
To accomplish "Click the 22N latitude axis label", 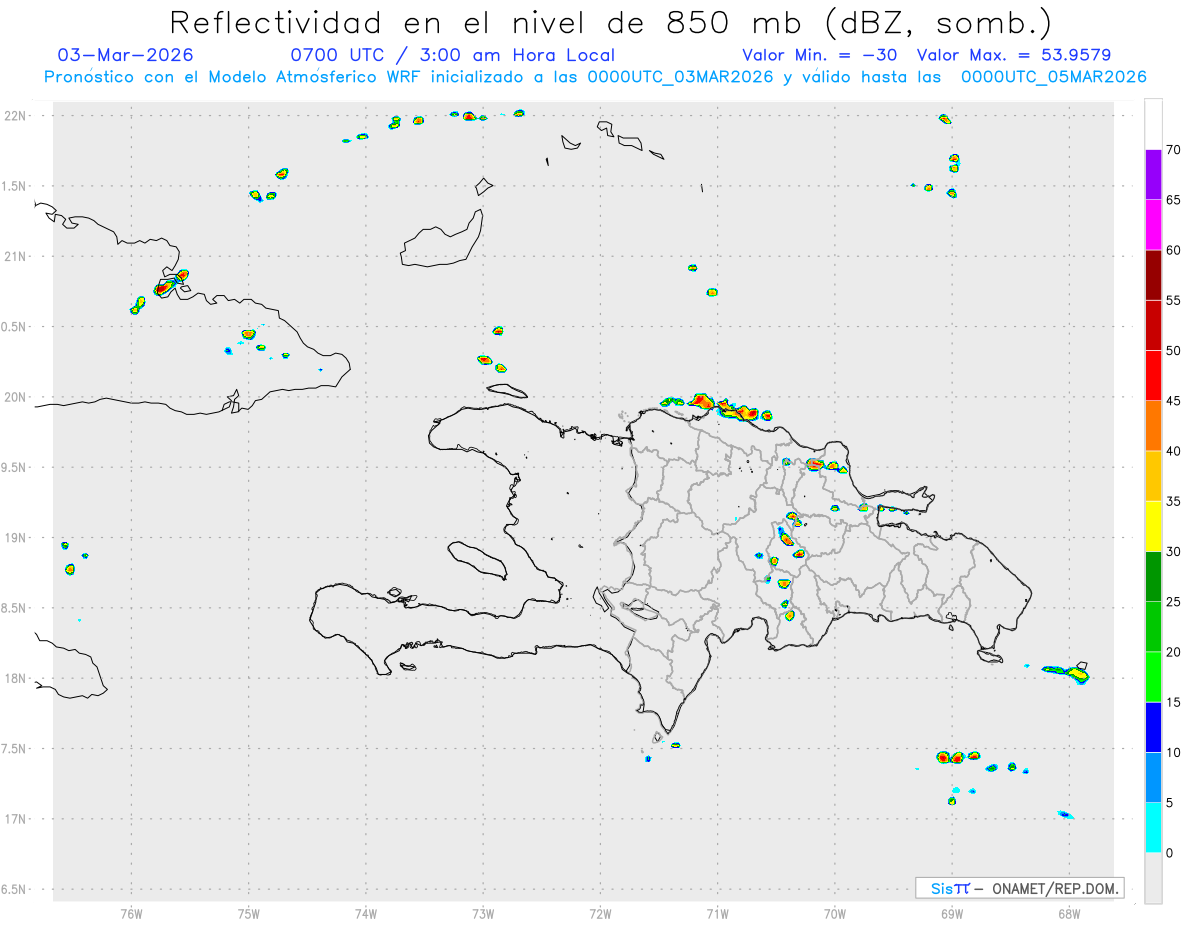I will pos(18,116).
